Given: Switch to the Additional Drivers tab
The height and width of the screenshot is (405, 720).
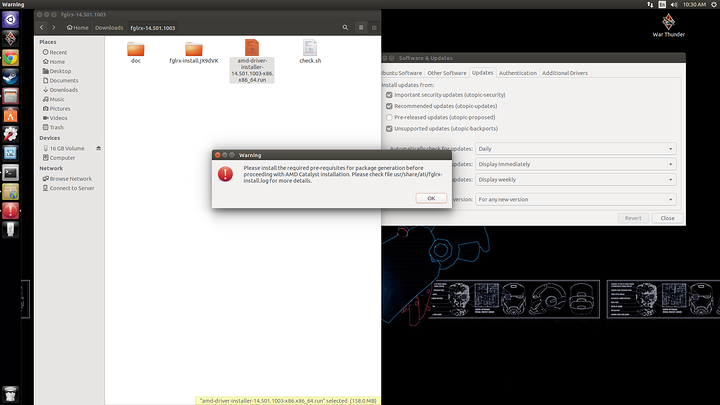Looking at the screenshot, I should (565, 73).
